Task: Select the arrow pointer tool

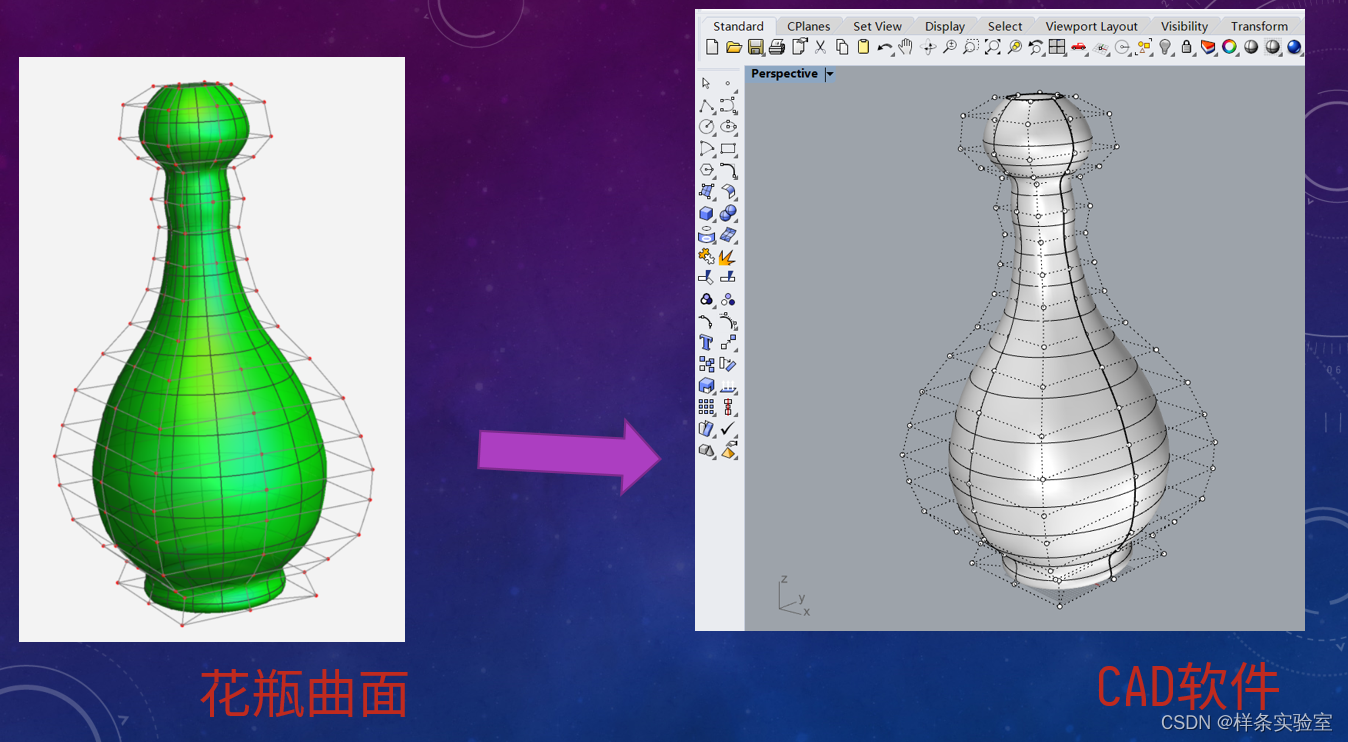Action: click(x=705, y=82)
